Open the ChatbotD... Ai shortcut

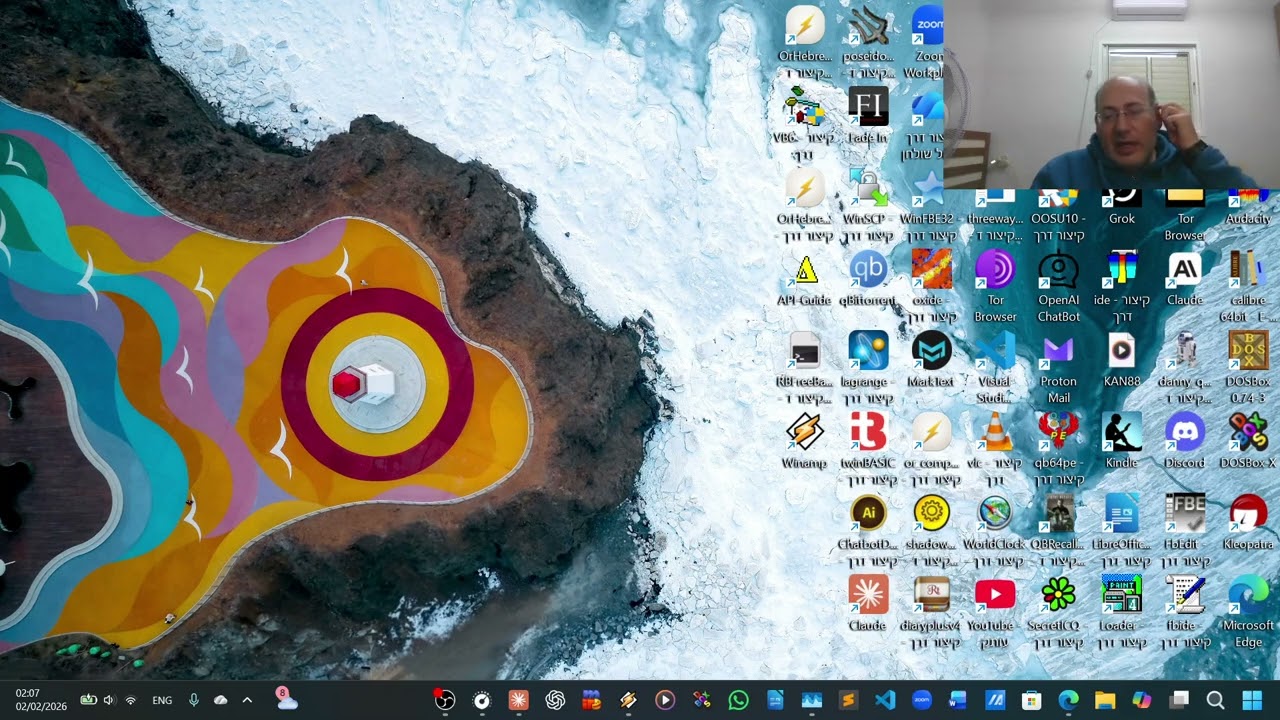point(868,513)
